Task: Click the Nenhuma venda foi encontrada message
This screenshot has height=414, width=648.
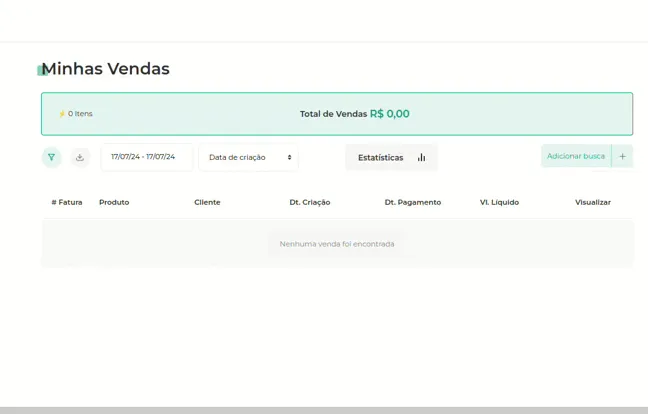Action: (337, 244)
